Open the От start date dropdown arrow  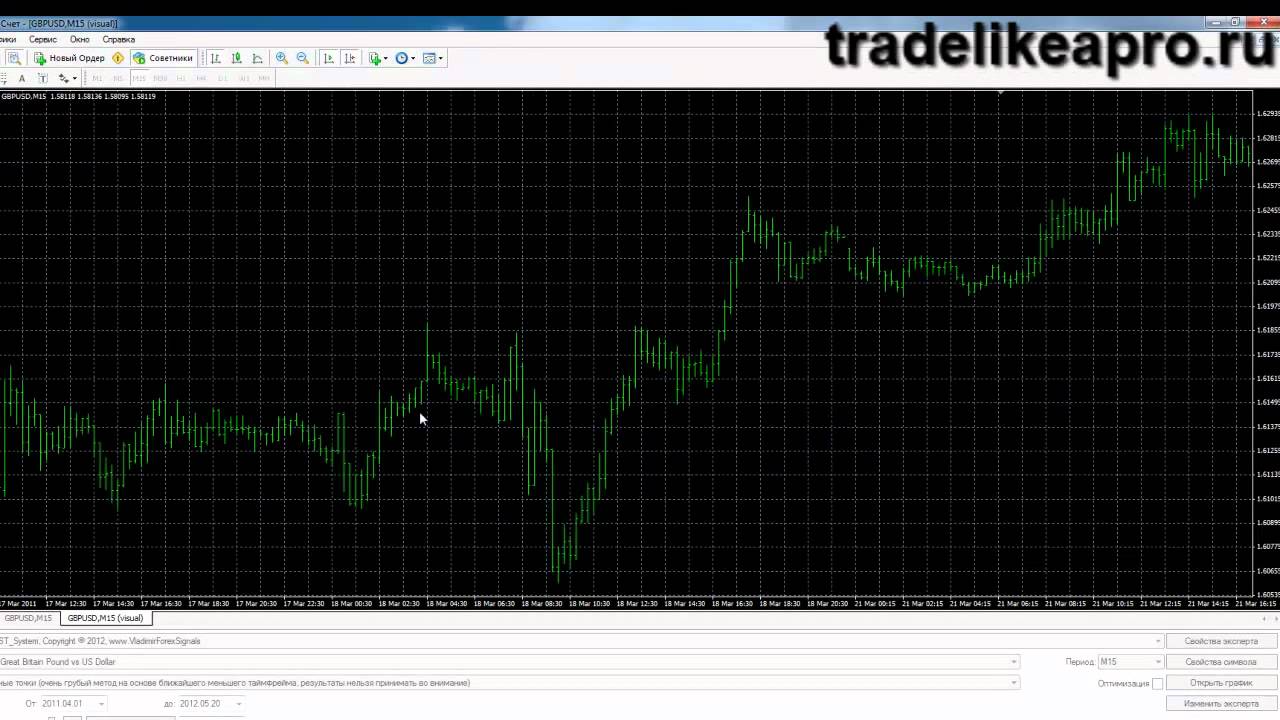pos(100,704)
